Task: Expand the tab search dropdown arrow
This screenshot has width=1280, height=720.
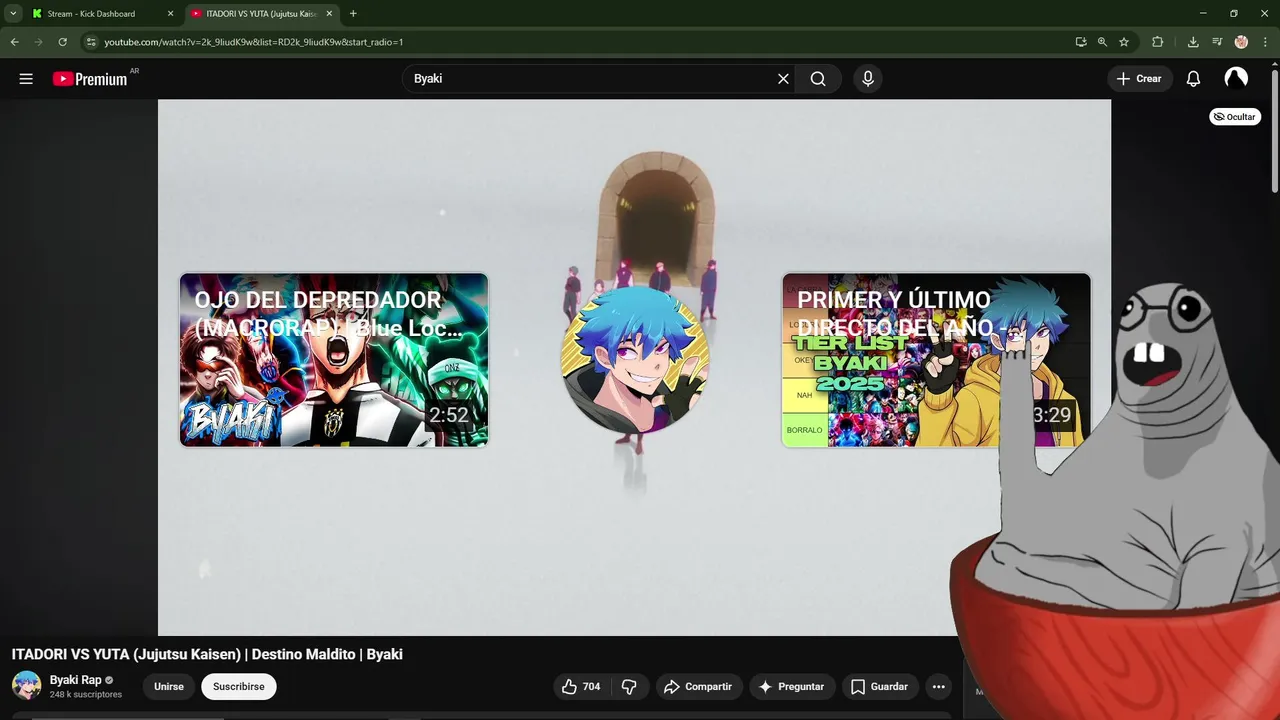Action: 13,14
